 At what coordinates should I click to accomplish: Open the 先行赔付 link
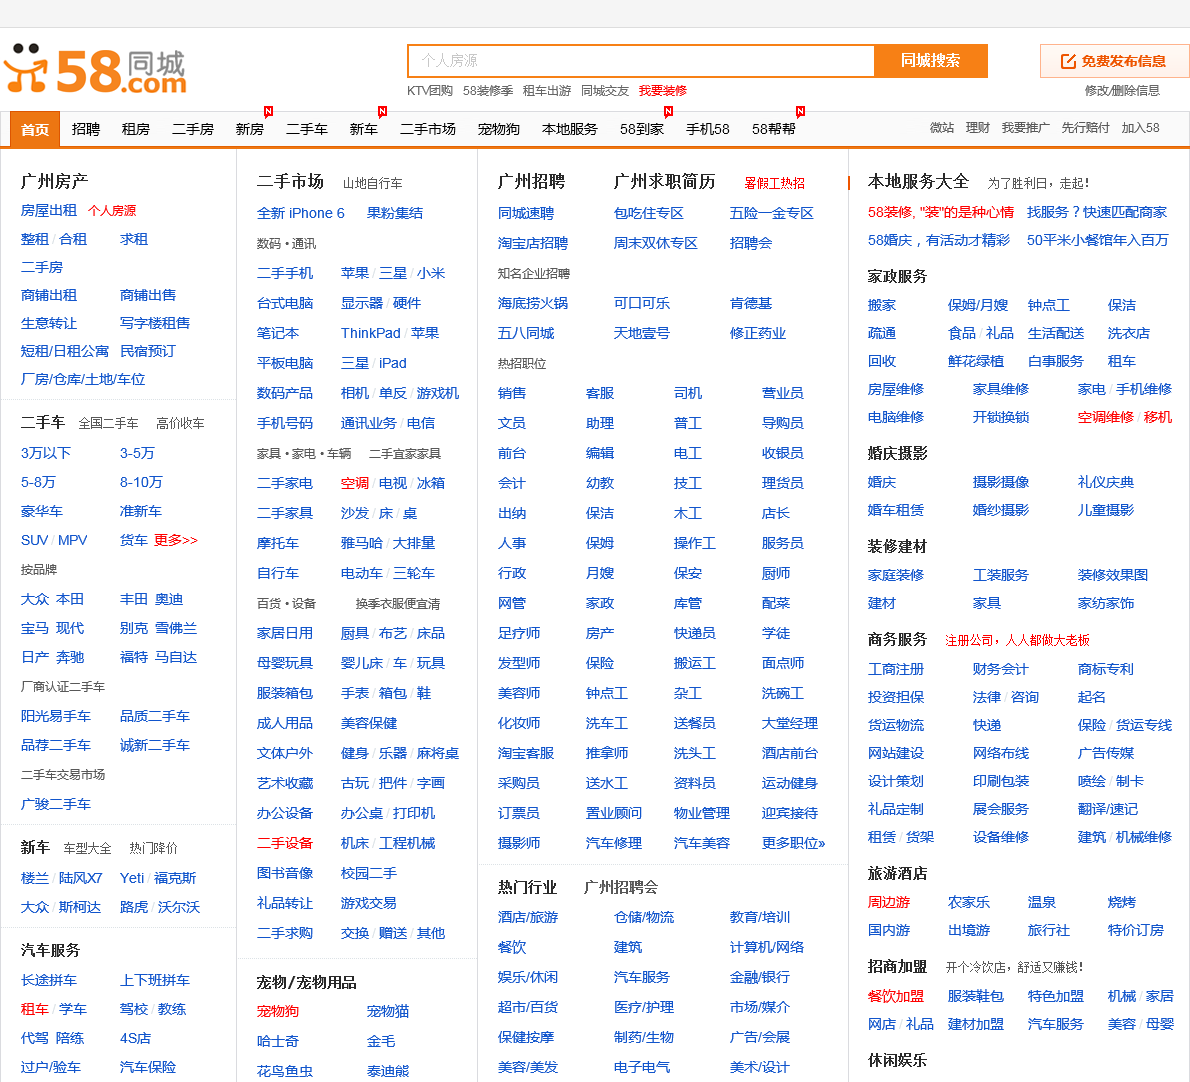pos(1085,127)
